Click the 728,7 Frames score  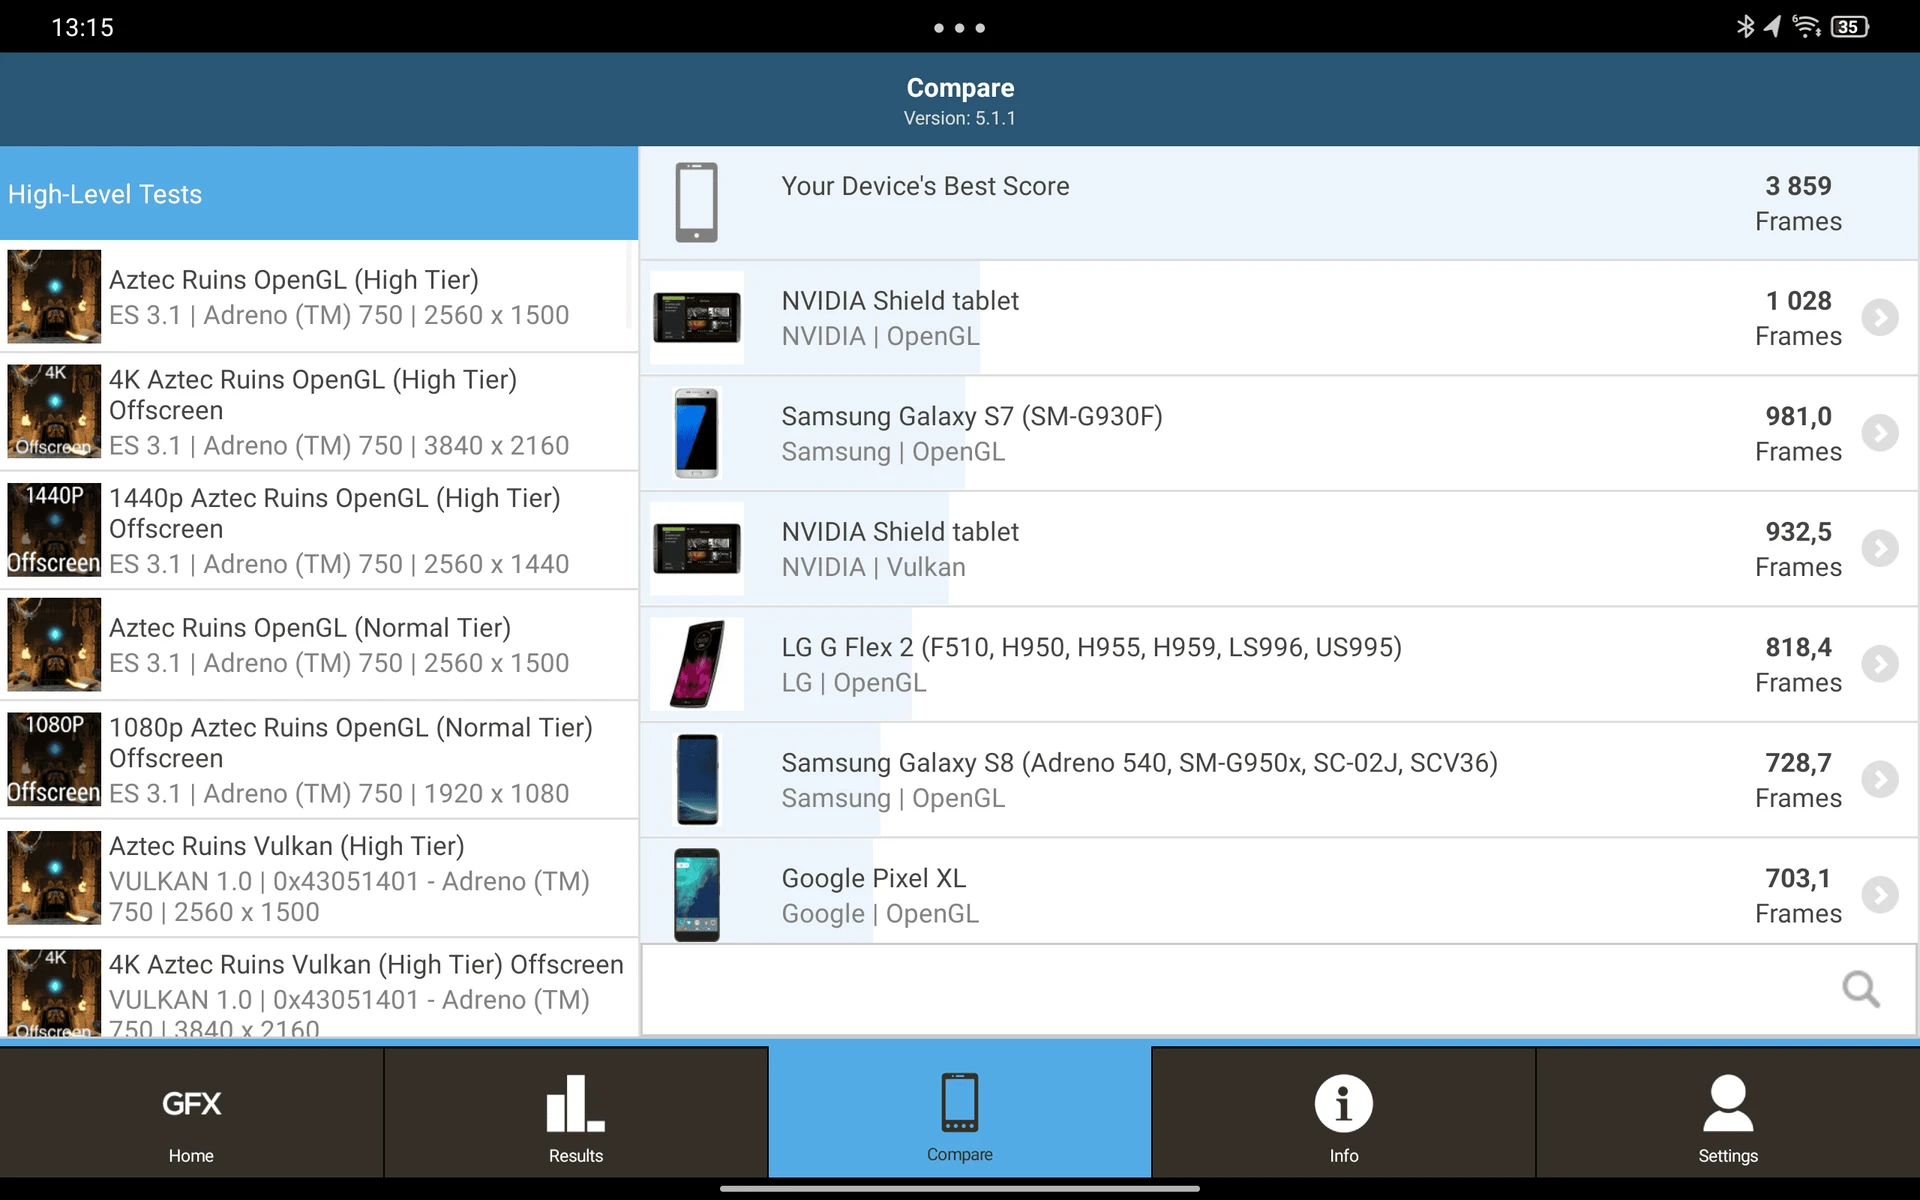1798,781
